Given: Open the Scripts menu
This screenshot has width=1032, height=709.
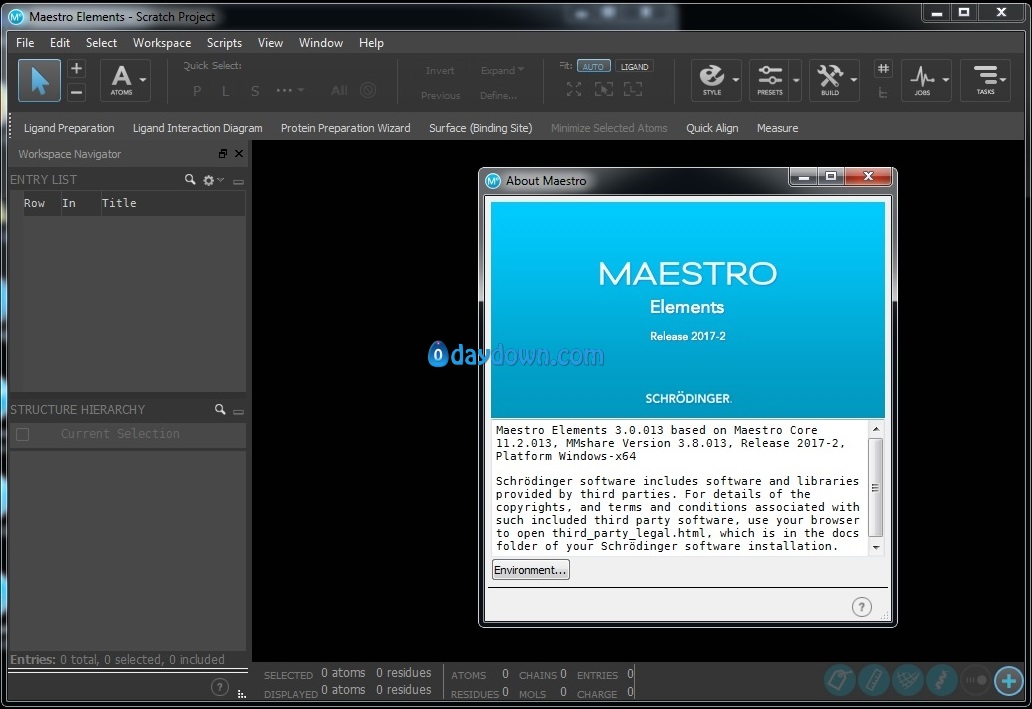Looking at the screenshot, I should coord(224,43).
